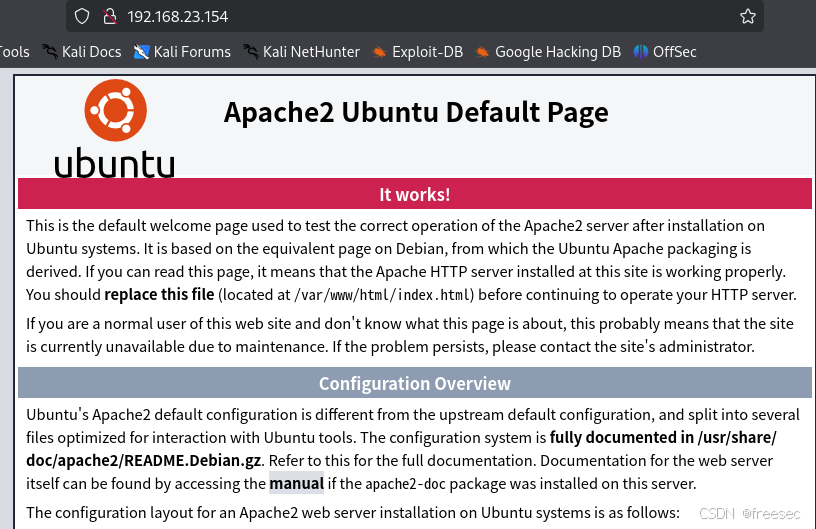
Task: Click the bold replace this file text
Action: [x=159, y=294]
